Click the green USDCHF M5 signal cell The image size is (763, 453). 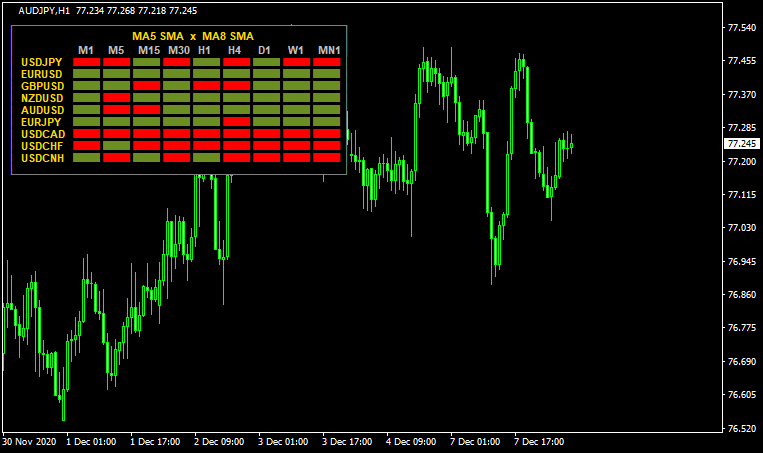(117, 146)
